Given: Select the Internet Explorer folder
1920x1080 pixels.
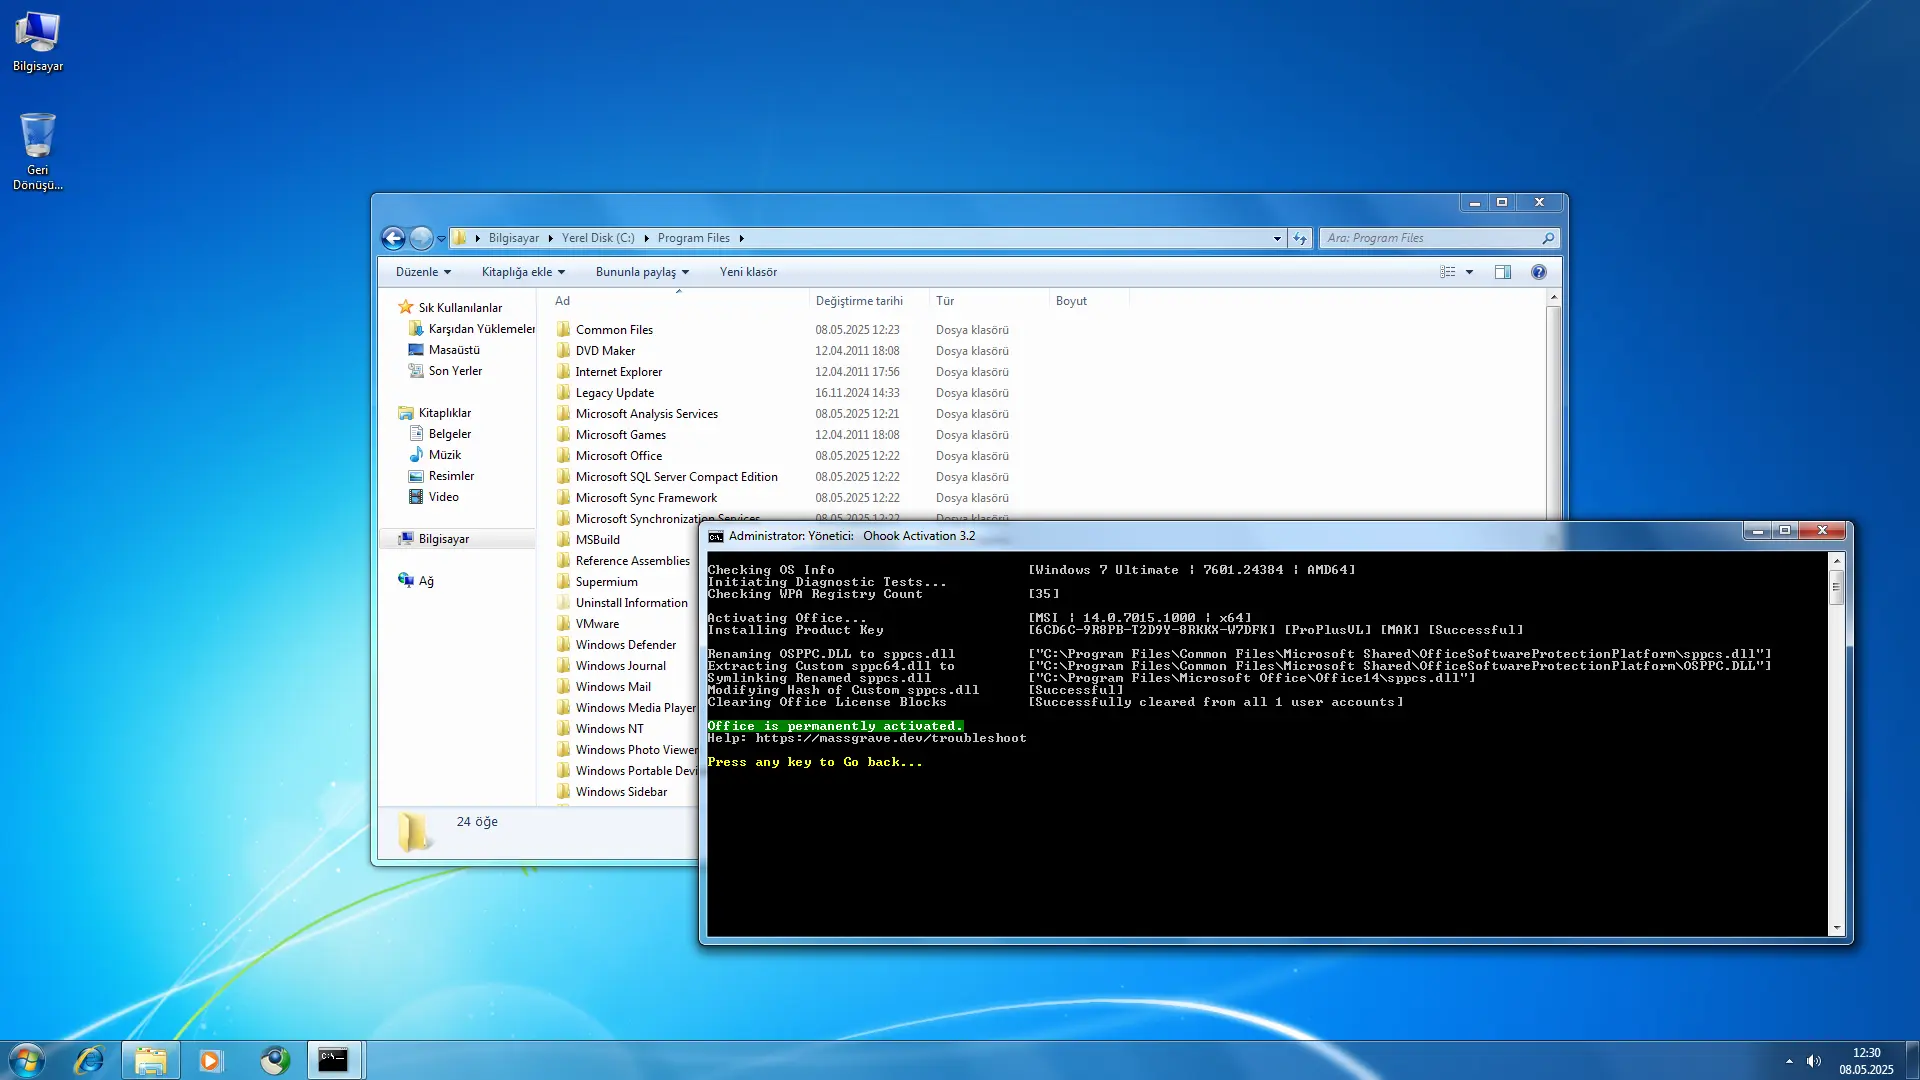Looking at the screenshot, I should tap(618, 372).
